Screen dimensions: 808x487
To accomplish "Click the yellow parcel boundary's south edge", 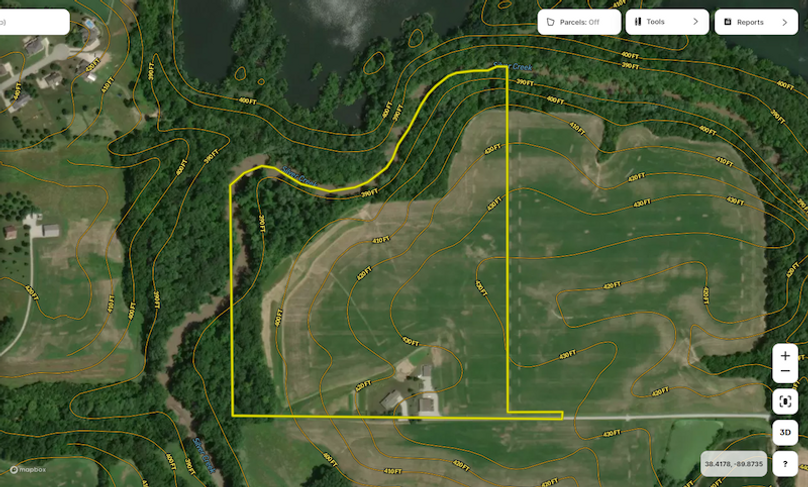I will coord(370,416).
